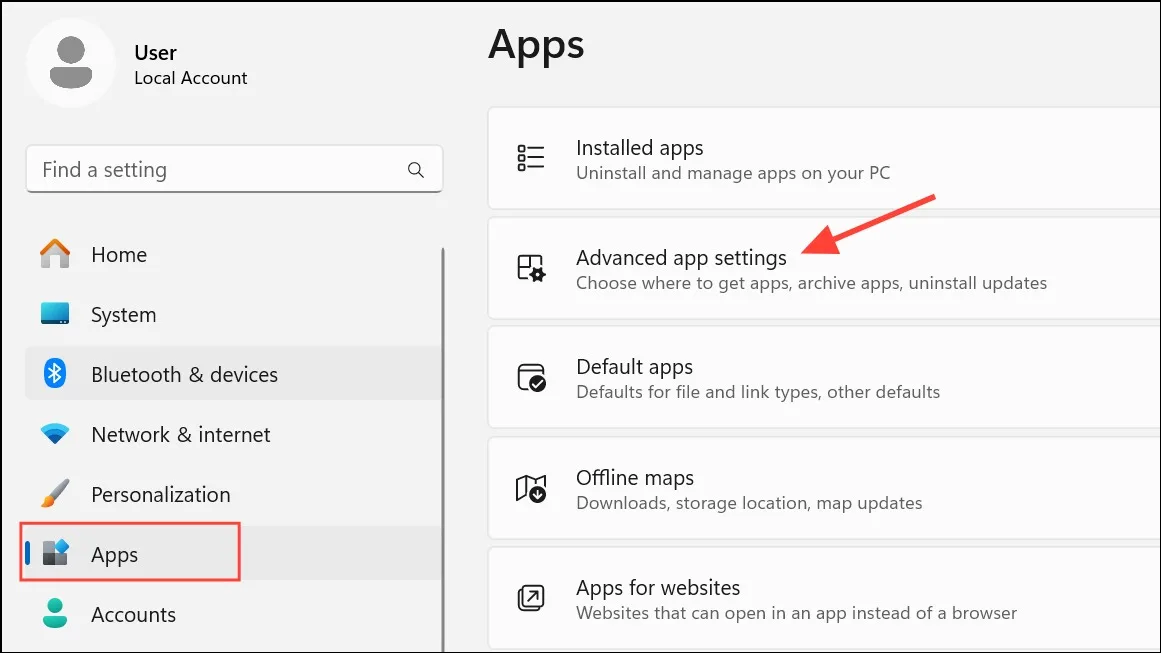Click the Advanced app settings gear icon
1161x653 pixels.
(x=531, y=268)
